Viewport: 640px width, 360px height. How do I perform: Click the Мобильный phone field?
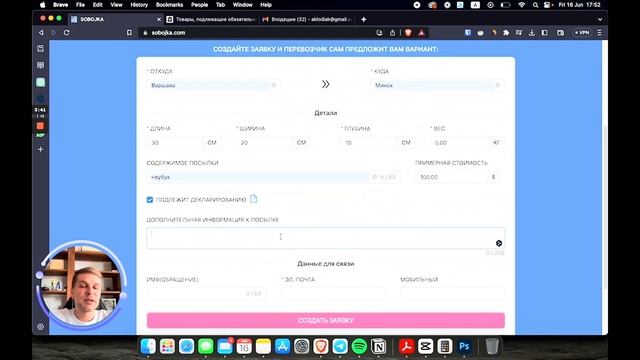point(452,293)
